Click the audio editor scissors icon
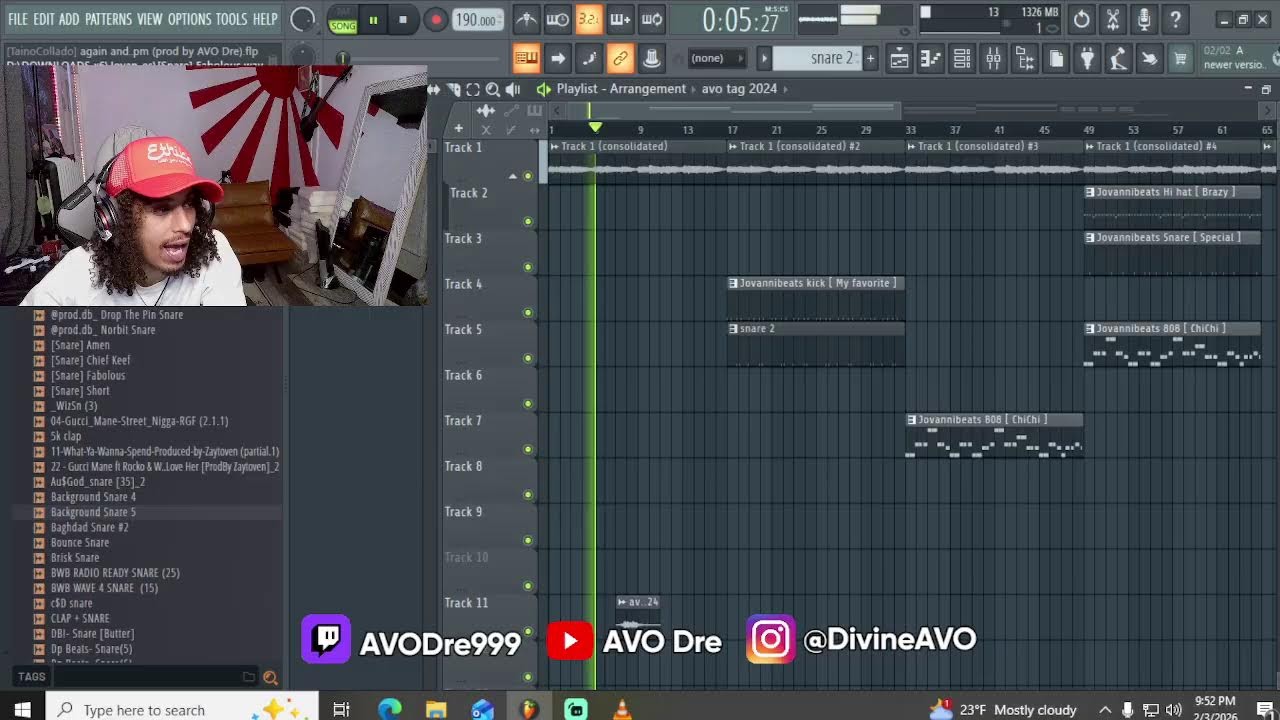 [1112, 19]
